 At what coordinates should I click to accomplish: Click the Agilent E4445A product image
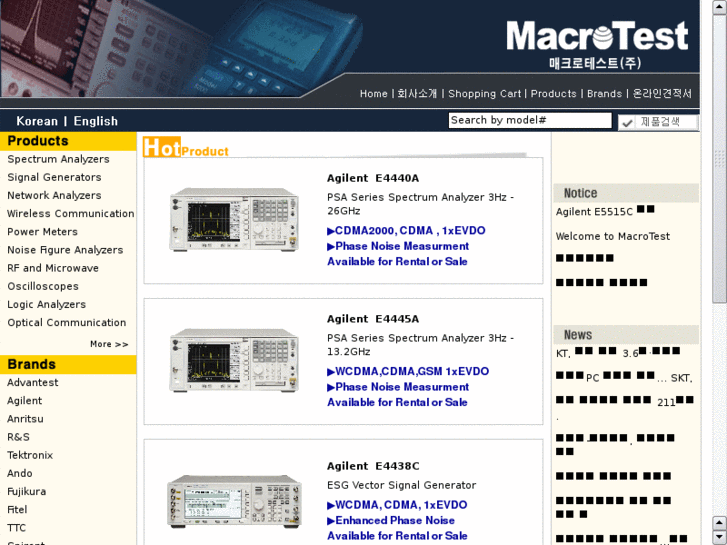(x=234, y=360)
